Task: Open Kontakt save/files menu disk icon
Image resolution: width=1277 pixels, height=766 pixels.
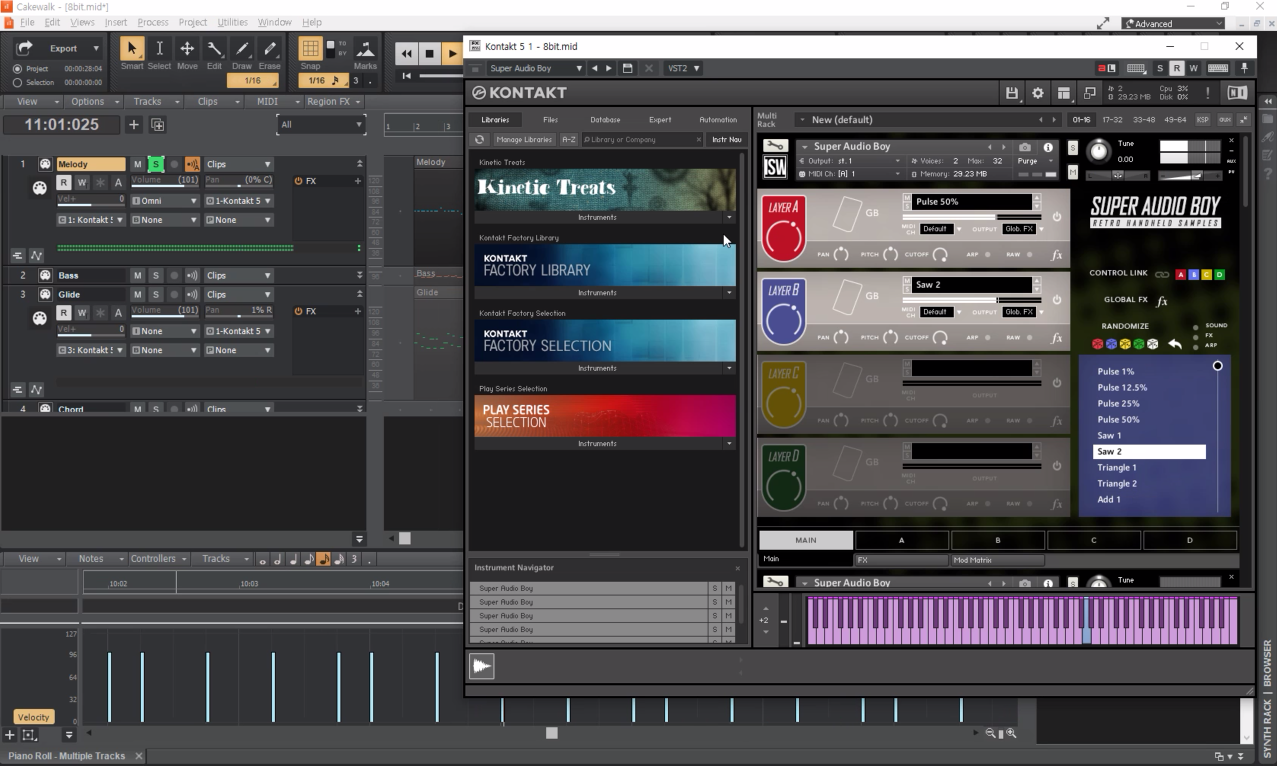Action: pyautogui.click(x=1011, y=93)
